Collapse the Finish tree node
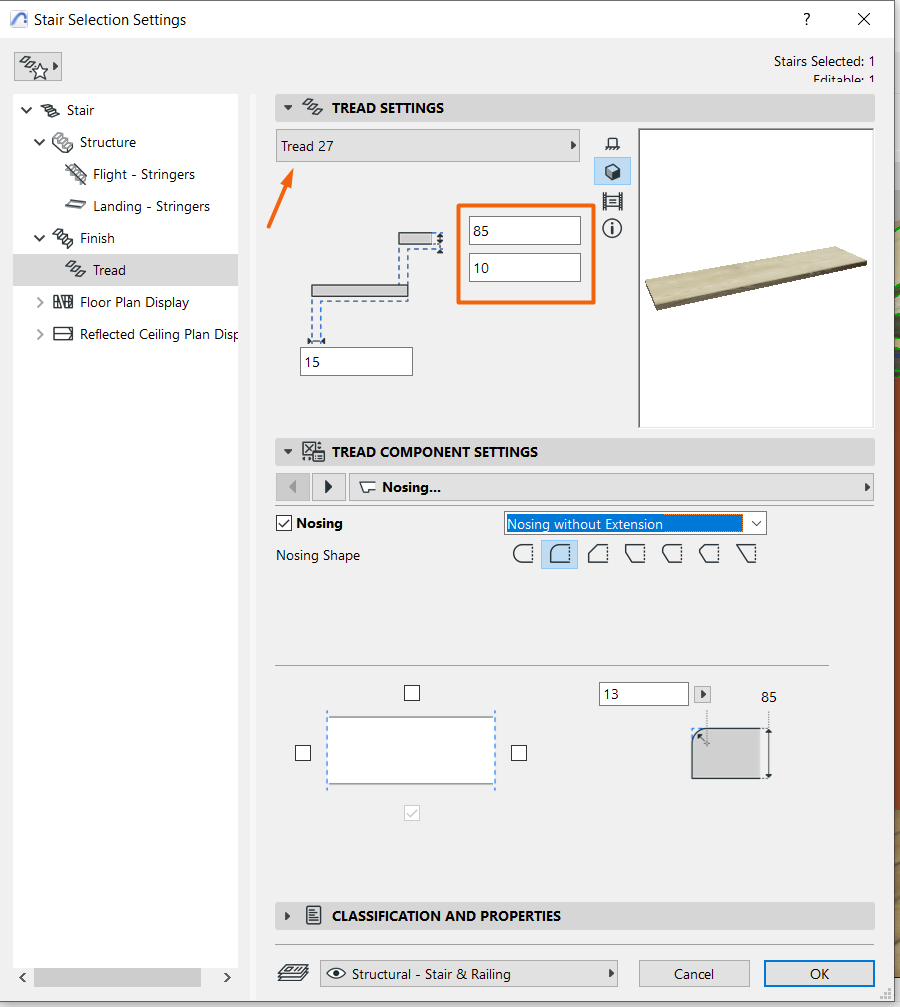Screen dimensions: 900x1007 [x=39, y=238]
